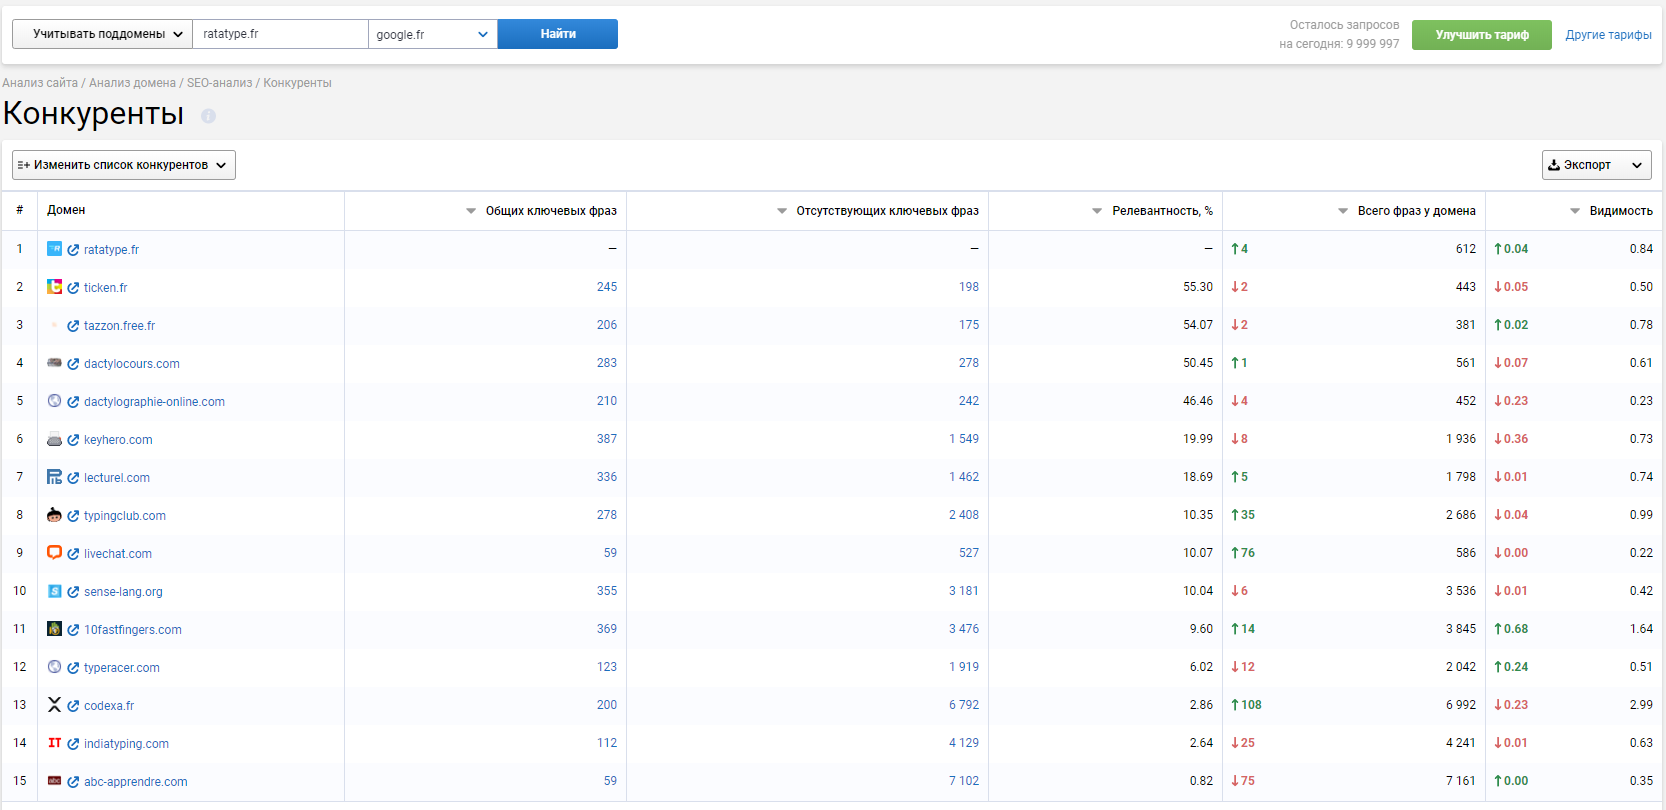1666x810 pixels.
Task: Sort by Релевантность, % column
Action: click(1161, 211)
